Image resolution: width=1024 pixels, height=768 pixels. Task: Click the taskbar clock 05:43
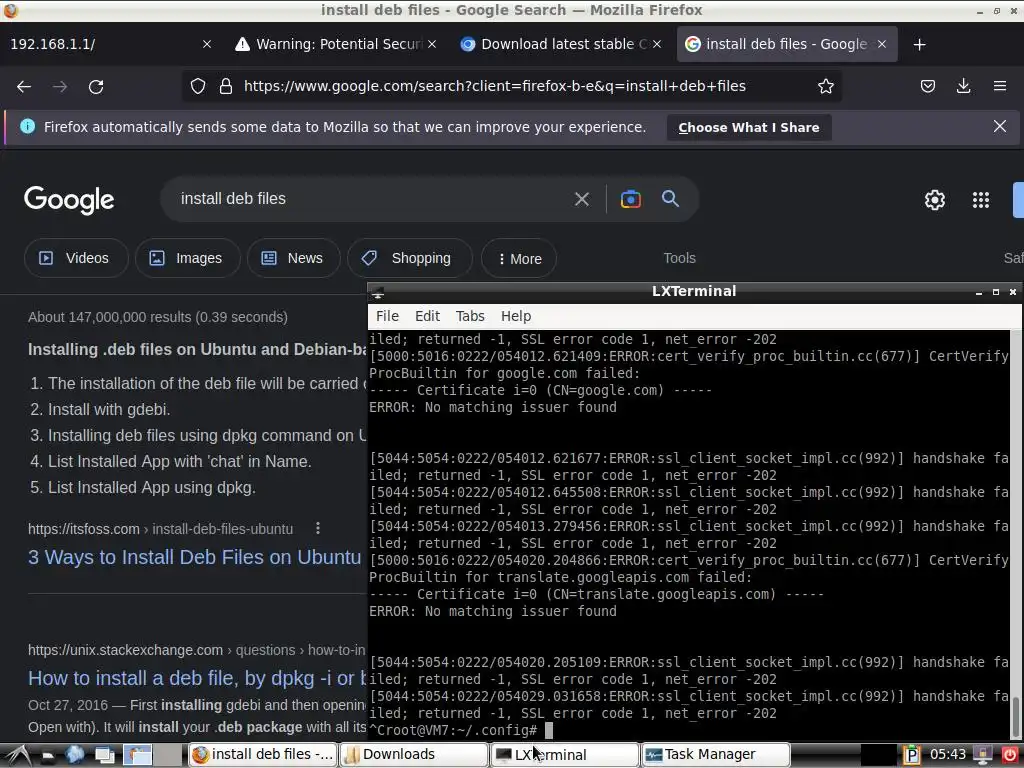(947, 755)
